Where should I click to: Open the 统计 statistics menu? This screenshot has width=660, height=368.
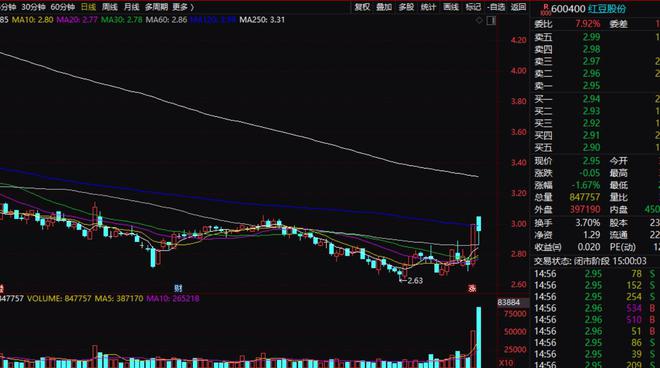(428, 7)
